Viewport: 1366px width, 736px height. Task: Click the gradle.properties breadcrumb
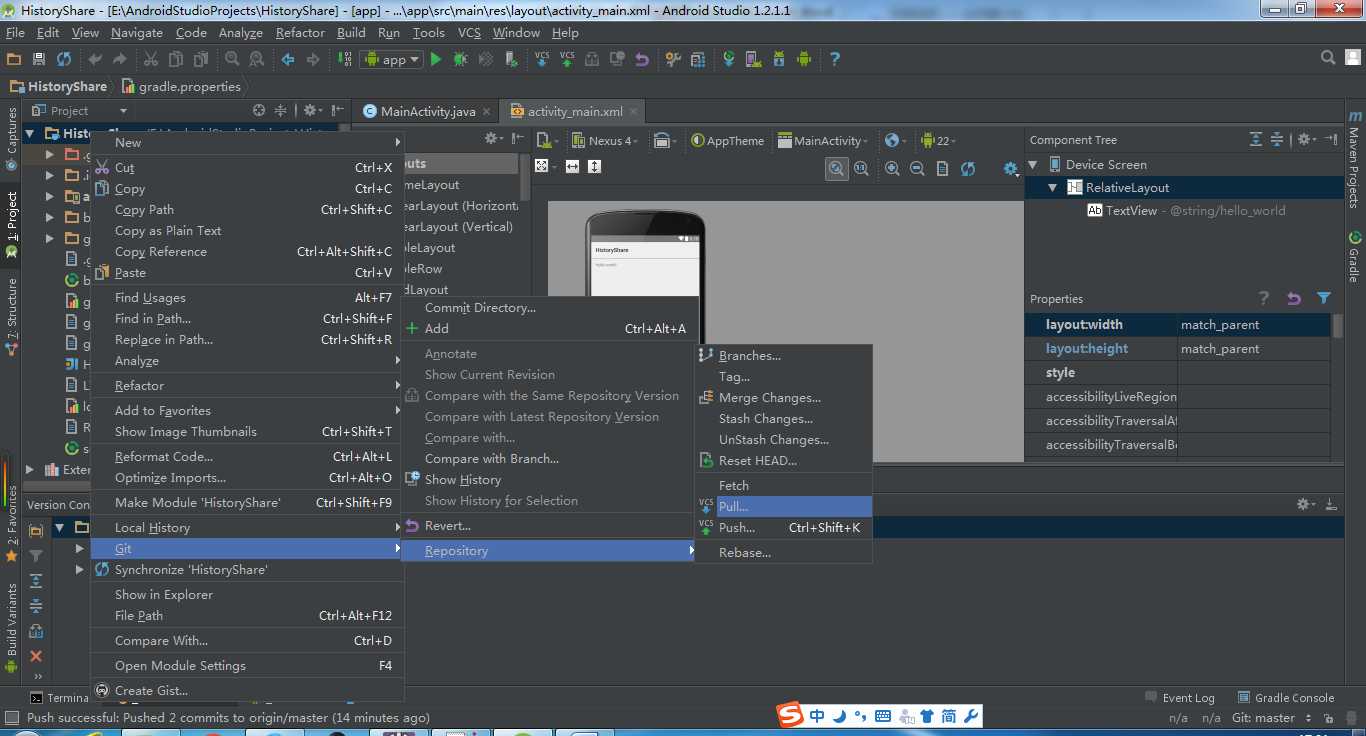point(181,86)
